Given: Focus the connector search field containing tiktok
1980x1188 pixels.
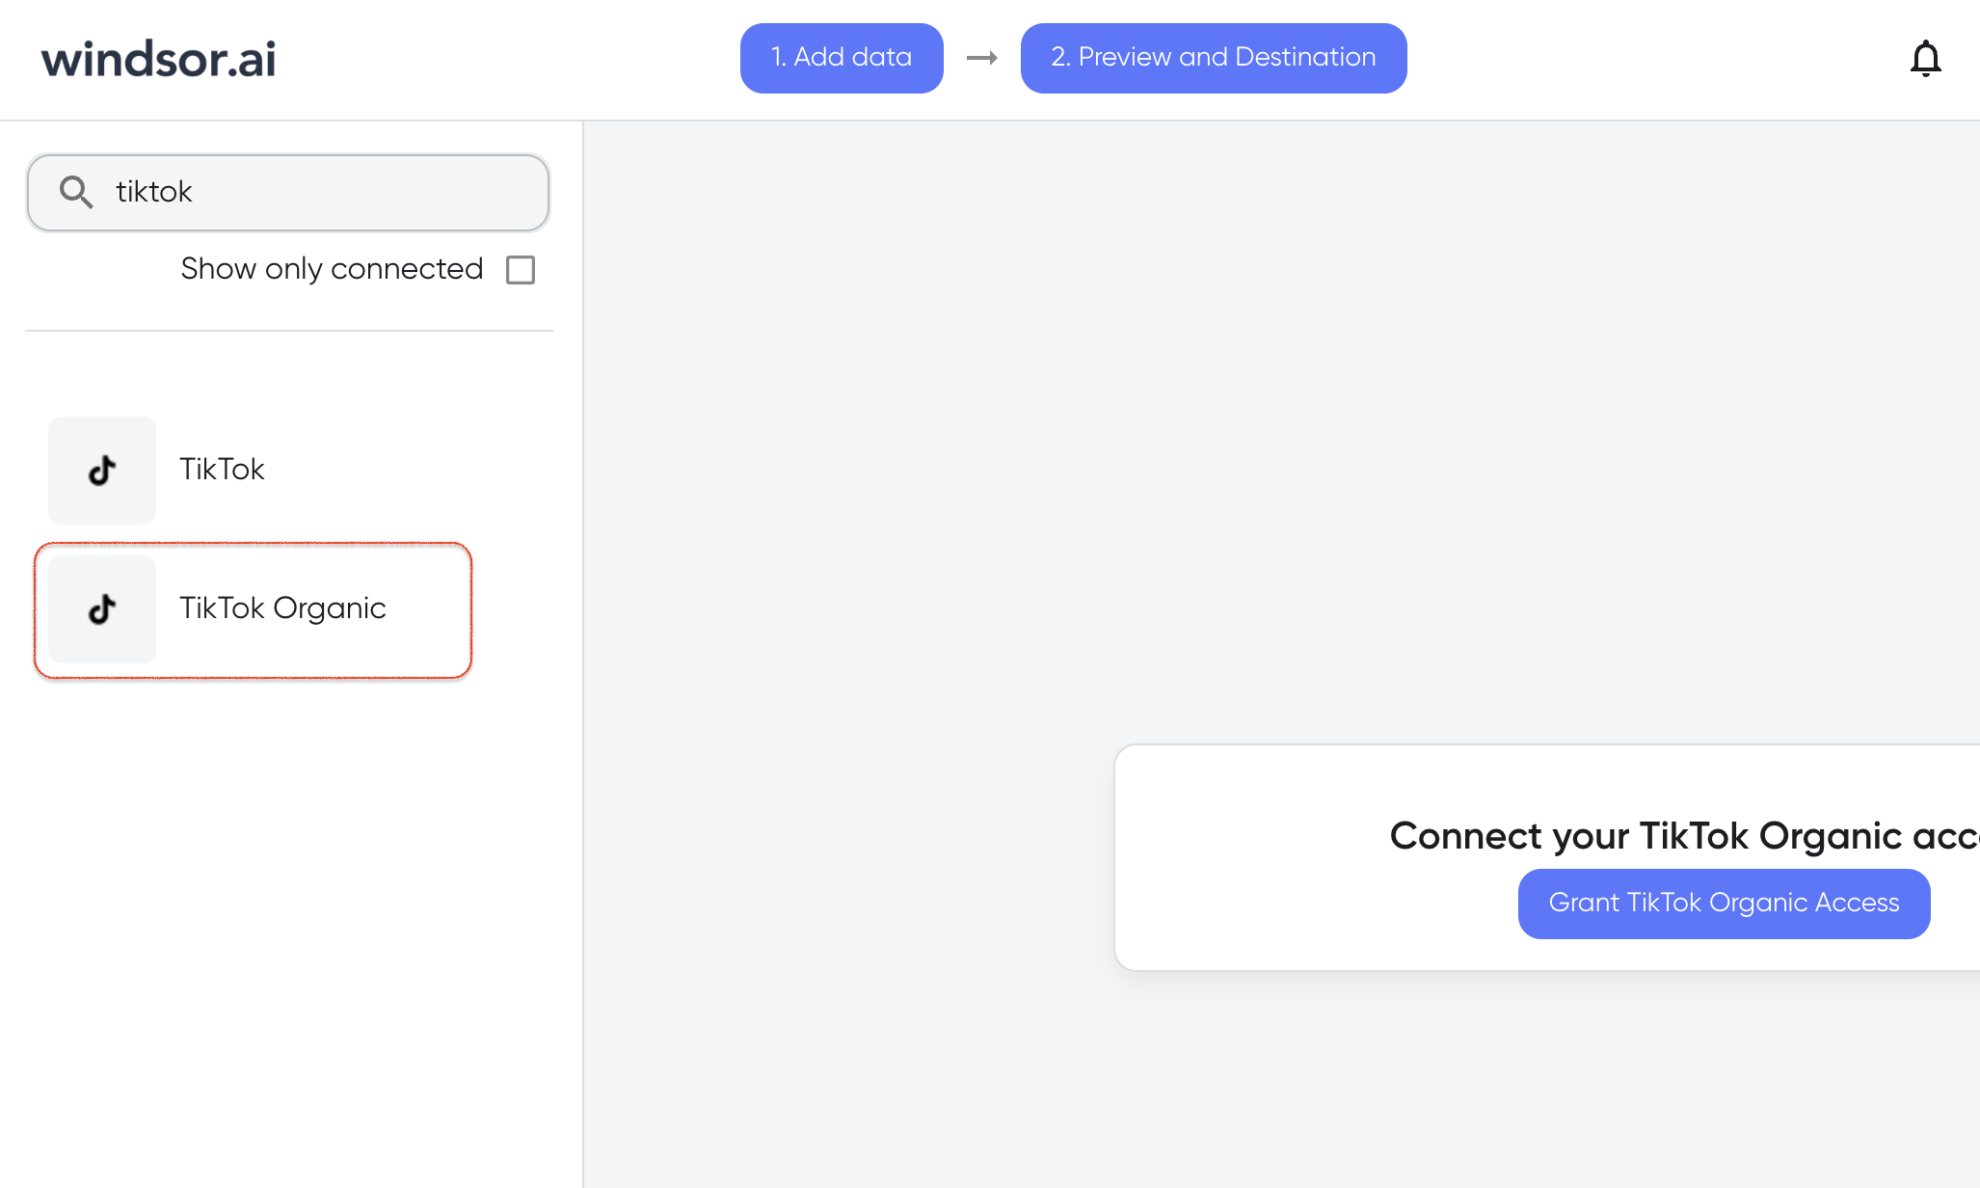Looking at the screenshot, I should [288, 192].
